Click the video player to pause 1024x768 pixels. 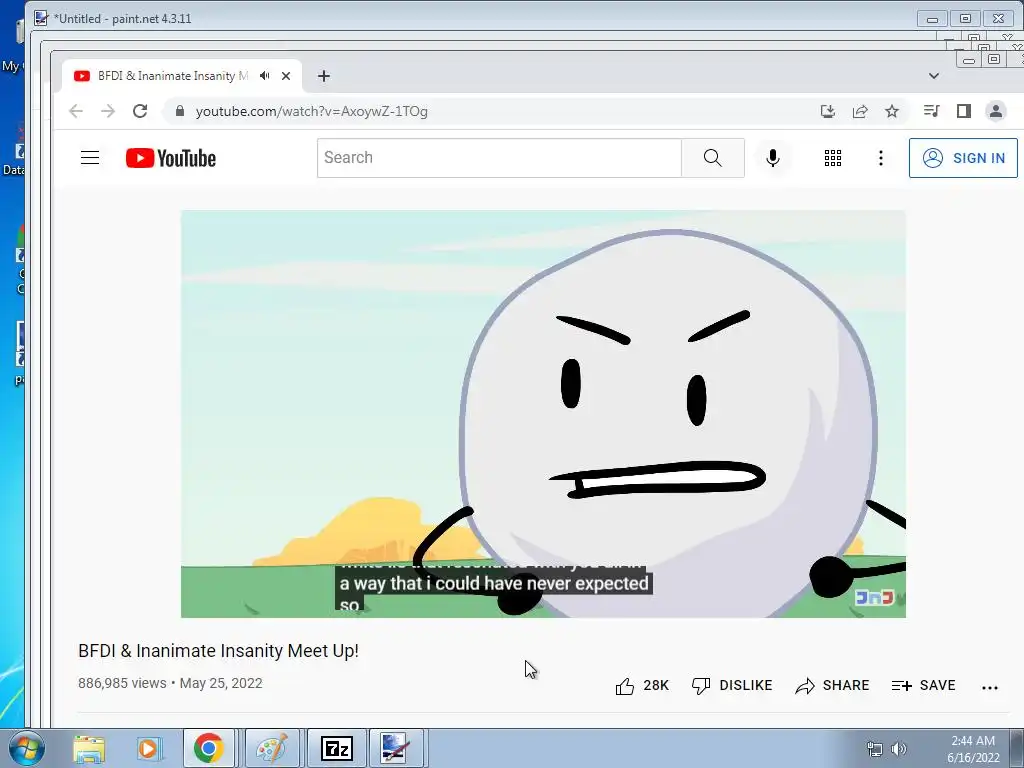tap(543, 414)
